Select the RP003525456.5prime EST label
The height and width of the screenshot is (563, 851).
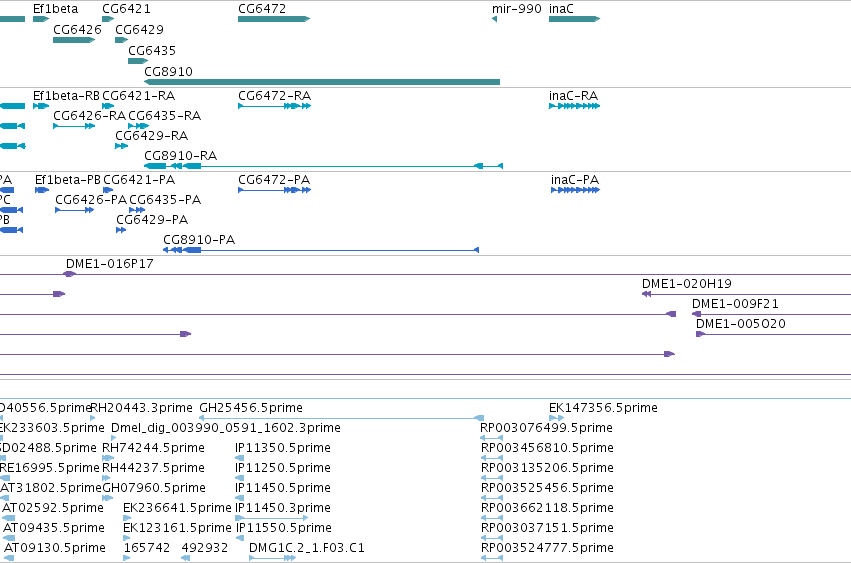click(548, 488)
